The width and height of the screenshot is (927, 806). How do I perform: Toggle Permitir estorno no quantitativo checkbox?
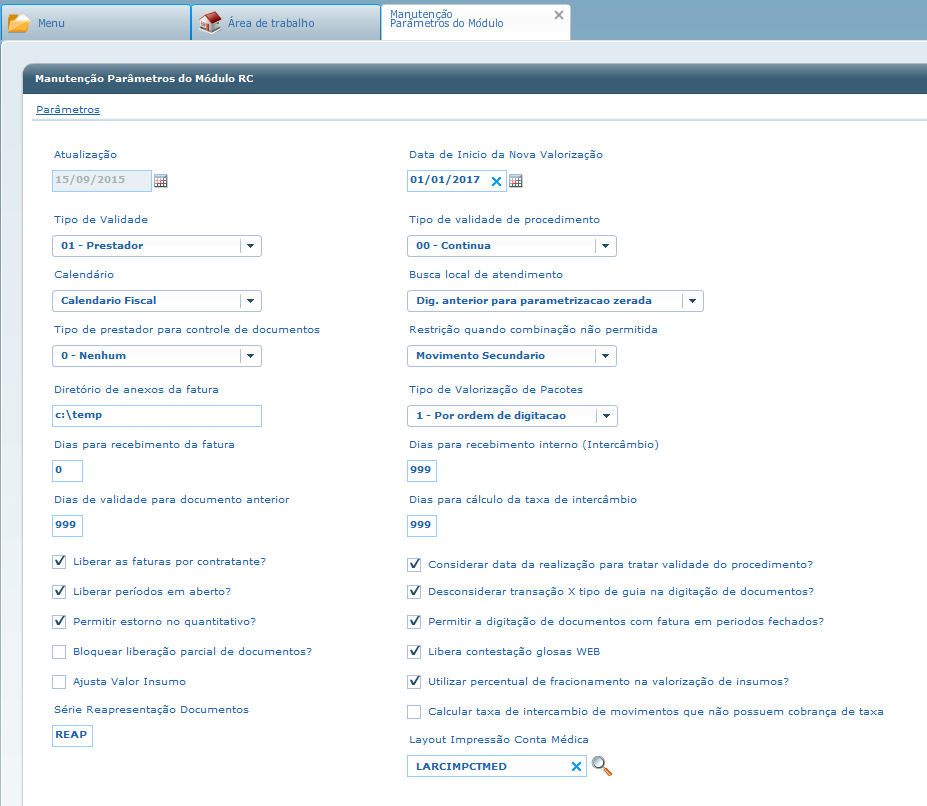59,622
